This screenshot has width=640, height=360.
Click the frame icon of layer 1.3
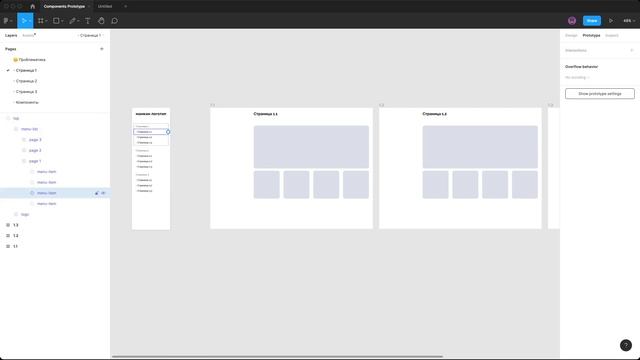(8, 225)
